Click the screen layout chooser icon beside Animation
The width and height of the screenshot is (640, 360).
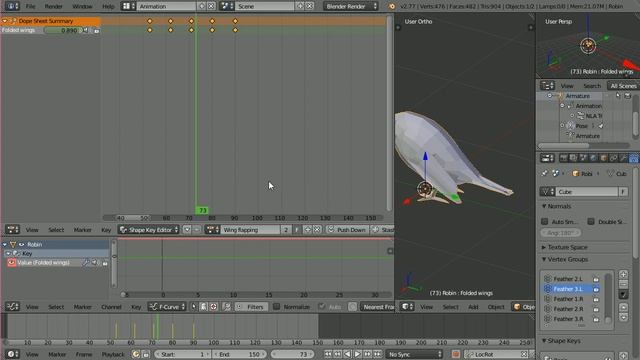click(x=129, y=6)
